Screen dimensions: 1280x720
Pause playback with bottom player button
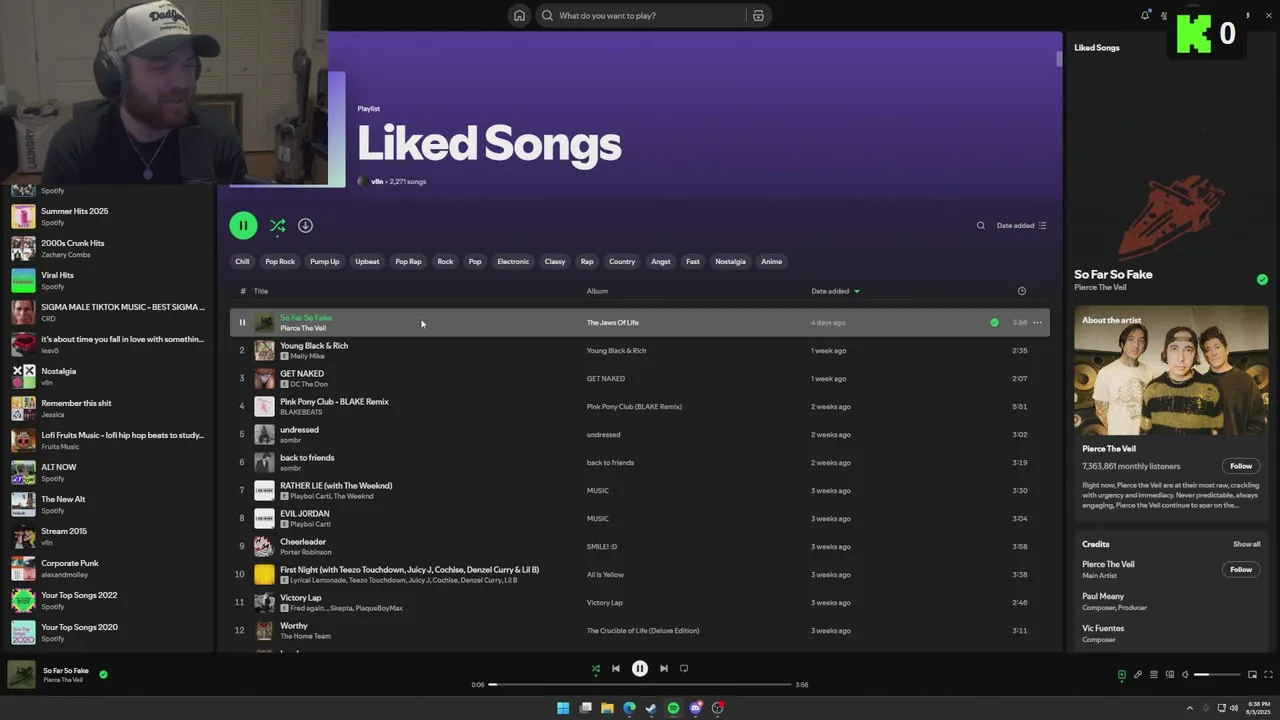[x=640, y=668]
